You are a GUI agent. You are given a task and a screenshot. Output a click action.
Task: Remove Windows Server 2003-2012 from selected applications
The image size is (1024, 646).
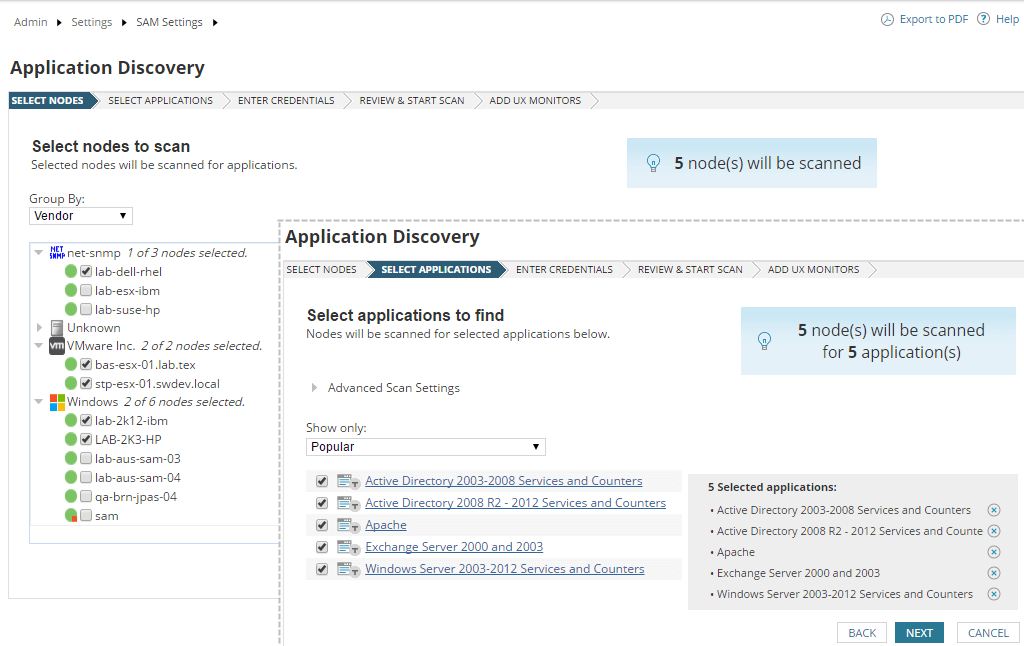pos(993,594)
